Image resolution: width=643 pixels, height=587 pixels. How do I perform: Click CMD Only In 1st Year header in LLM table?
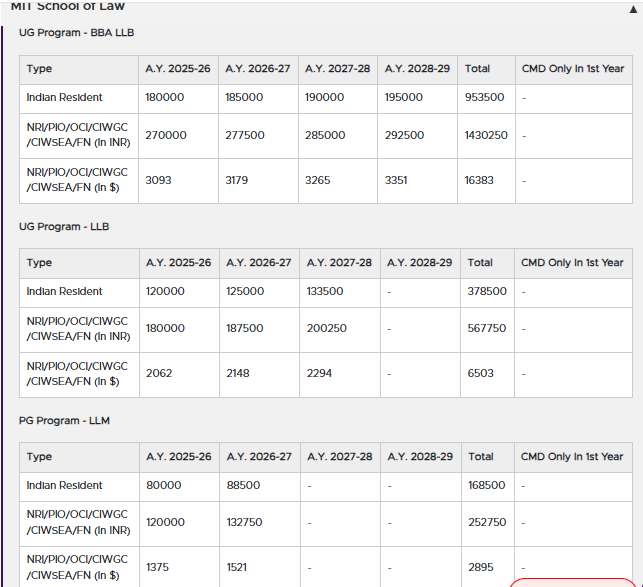click(x=572, y=457)
